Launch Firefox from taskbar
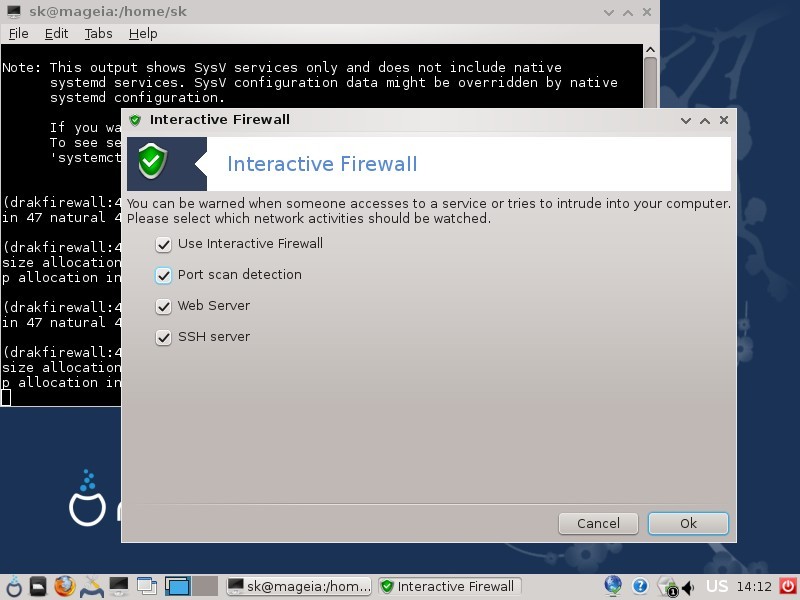This screenshot has height=600, width=800. pos(65,587)
